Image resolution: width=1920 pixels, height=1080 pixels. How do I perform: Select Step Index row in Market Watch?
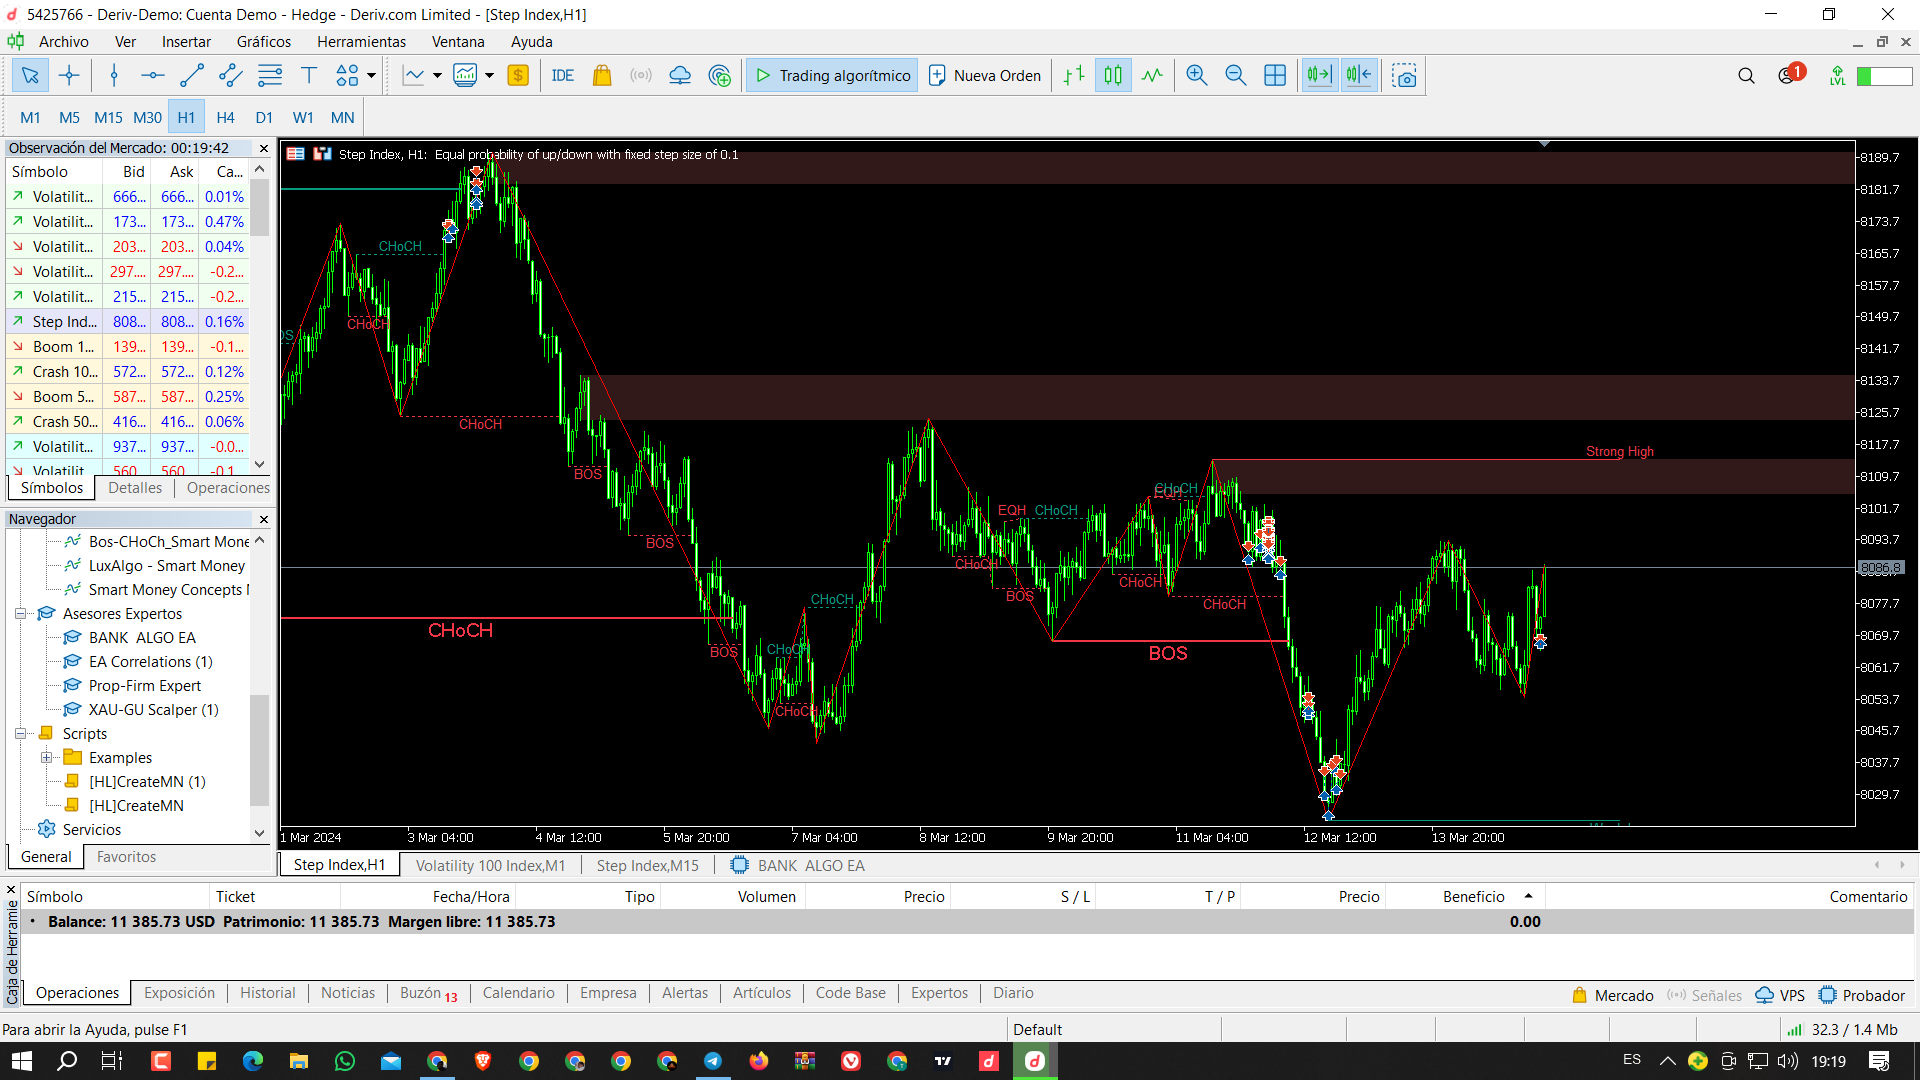[x=128, y=322]
